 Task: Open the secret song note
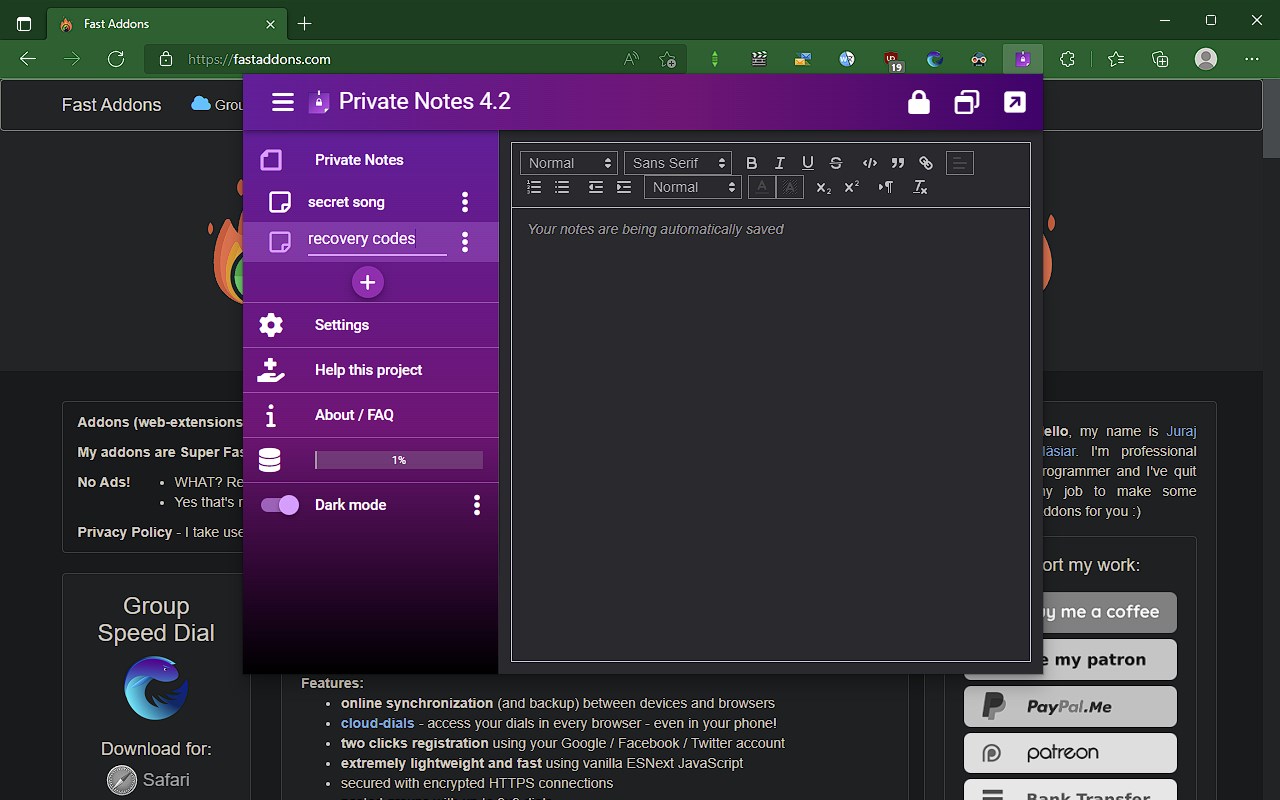click(x=346, y=202)
